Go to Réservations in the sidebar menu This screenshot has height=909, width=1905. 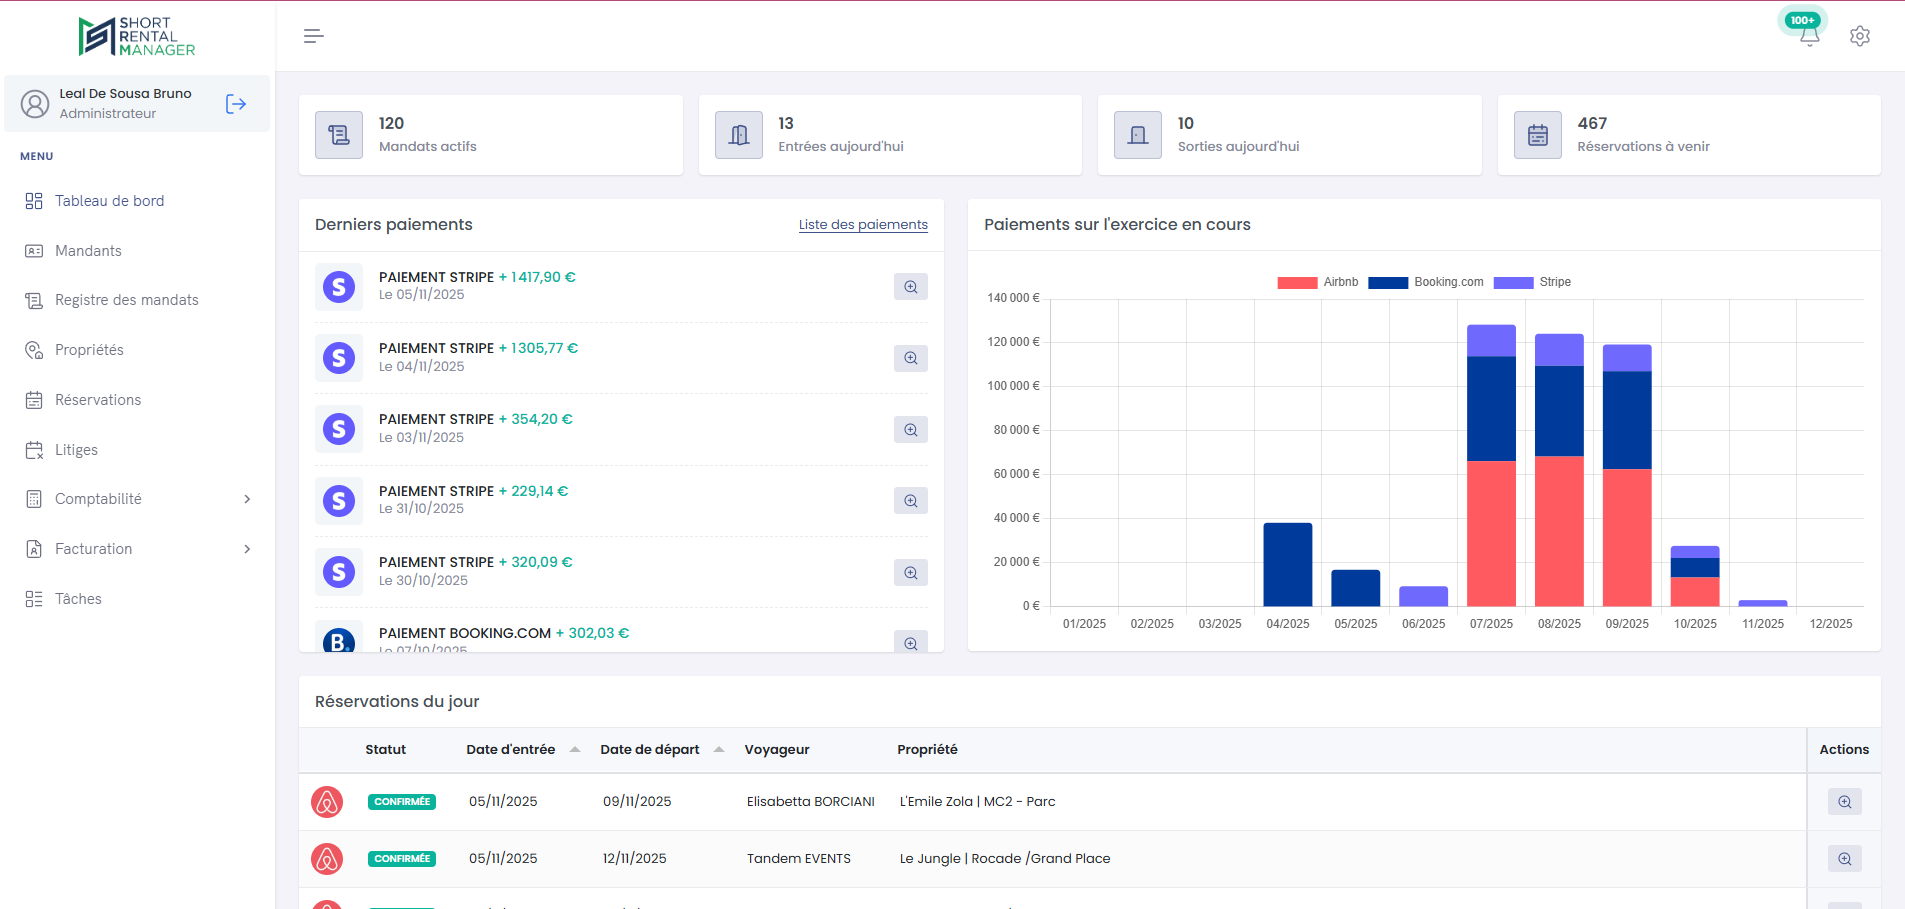[x=98, y=400]
